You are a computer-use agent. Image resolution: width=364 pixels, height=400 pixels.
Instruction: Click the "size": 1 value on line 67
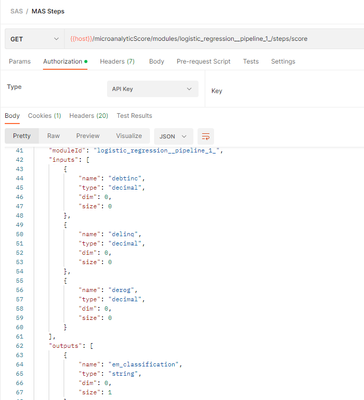coord(110,392)
